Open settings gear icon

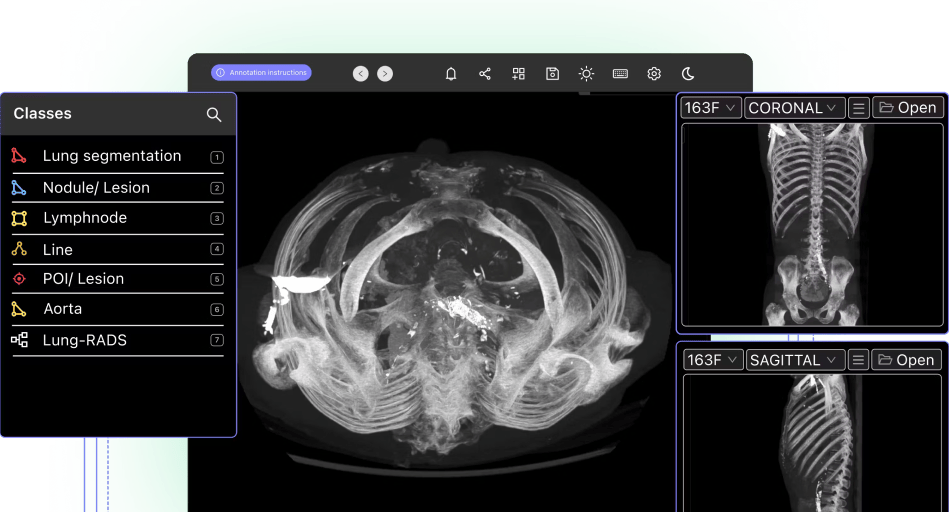(x=654, y=74)
